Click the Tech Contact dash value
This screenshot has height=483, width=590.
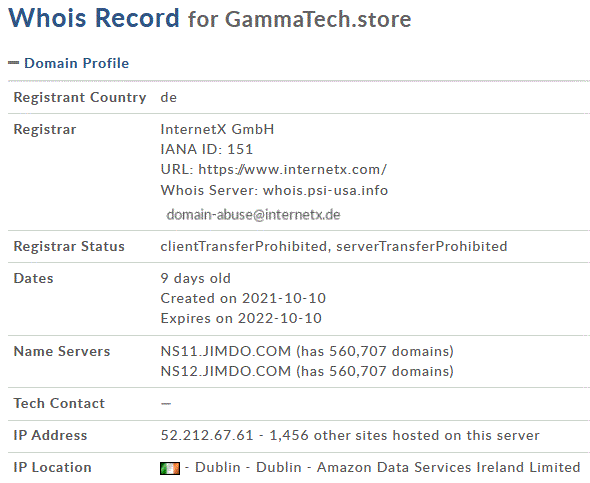166,404
